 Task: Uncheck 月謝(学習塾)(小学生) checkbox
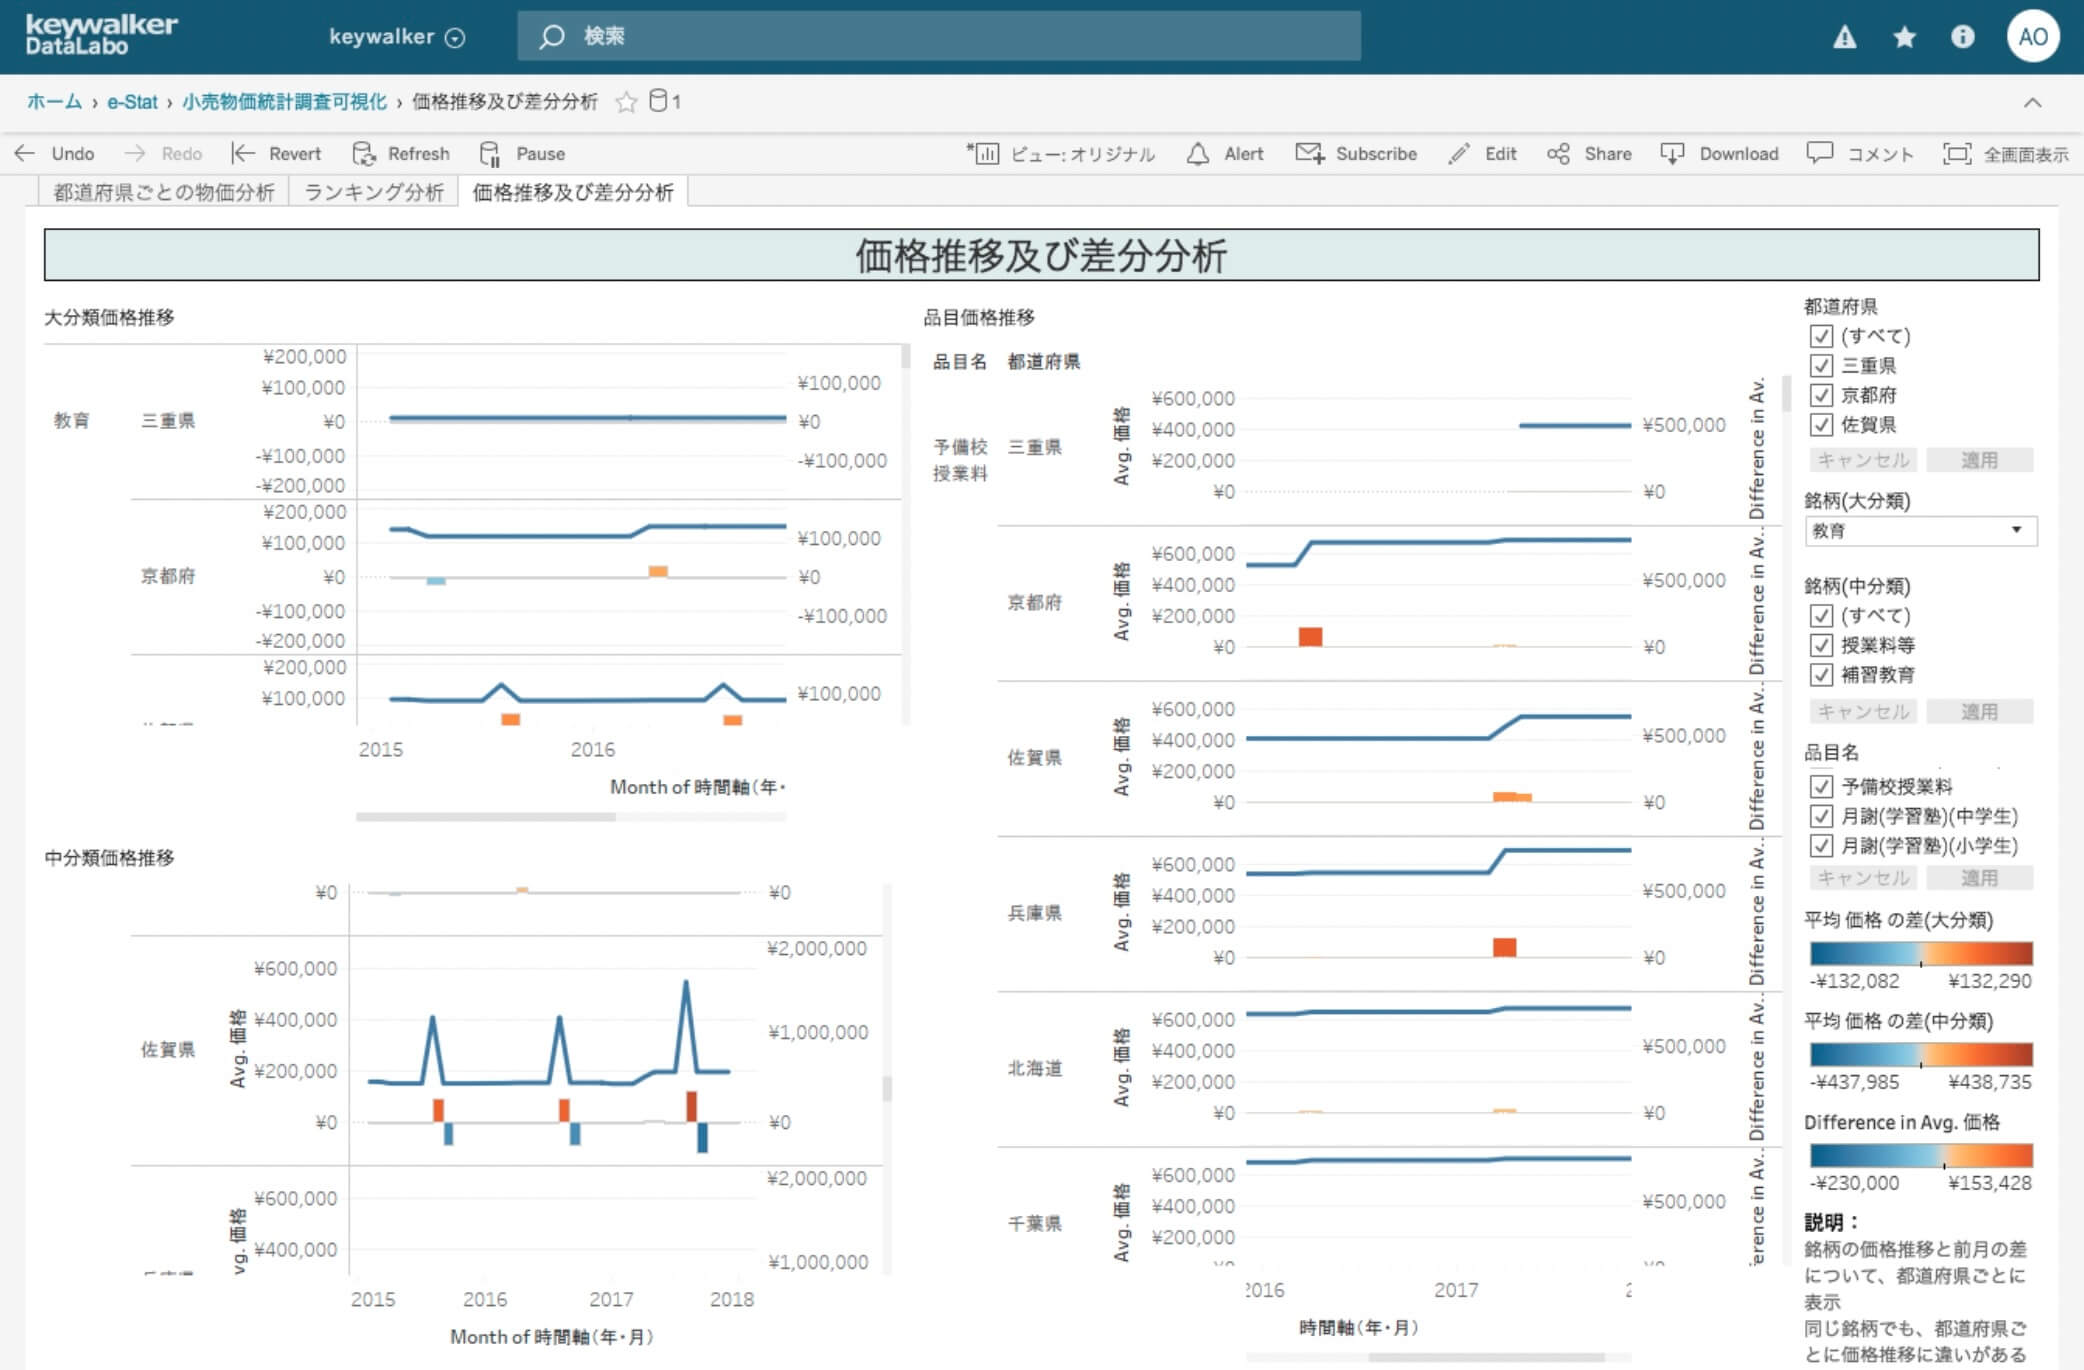pyautogui.click(x=1821, y=846)
